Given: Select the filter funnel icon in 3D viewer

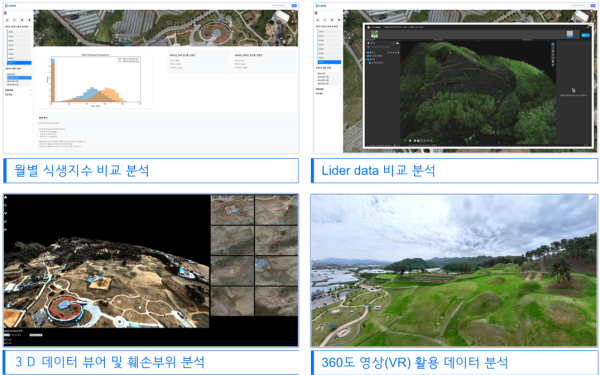Looking at the screenshot, I should (5, 213).
